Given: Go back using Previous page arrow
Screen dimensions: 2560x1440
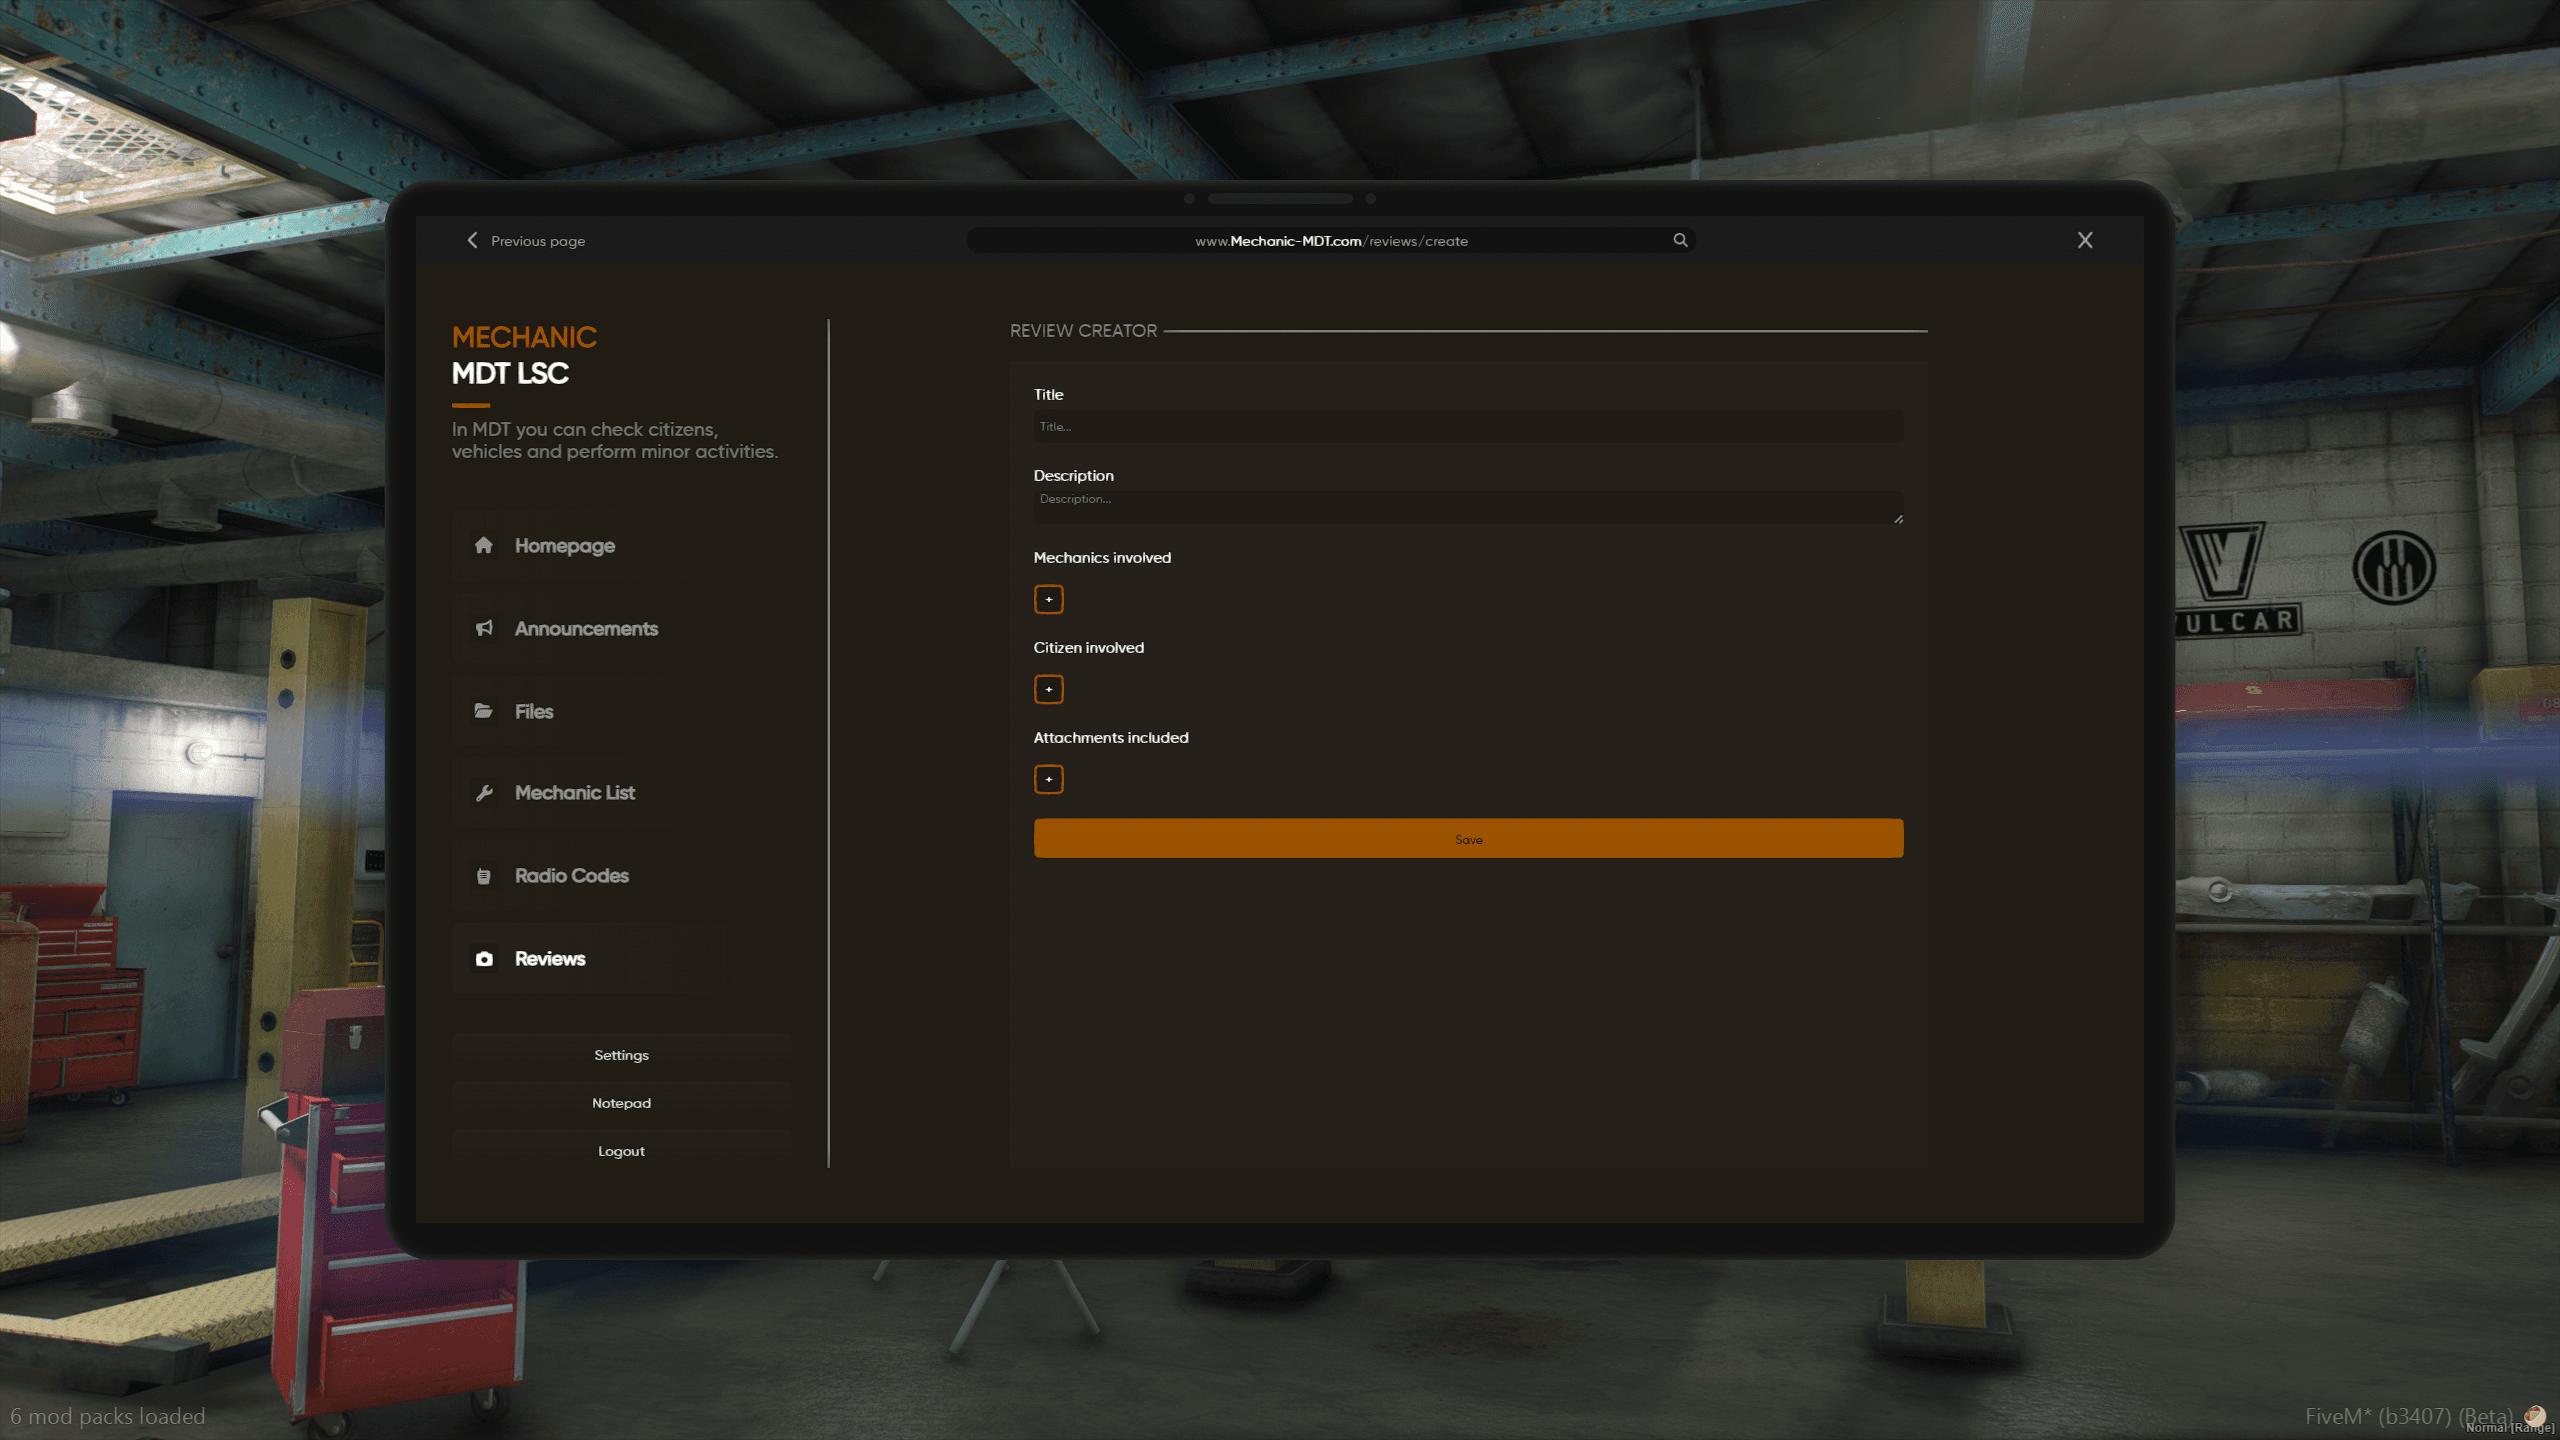Looking at the screenshot, I should pos(472,240).
